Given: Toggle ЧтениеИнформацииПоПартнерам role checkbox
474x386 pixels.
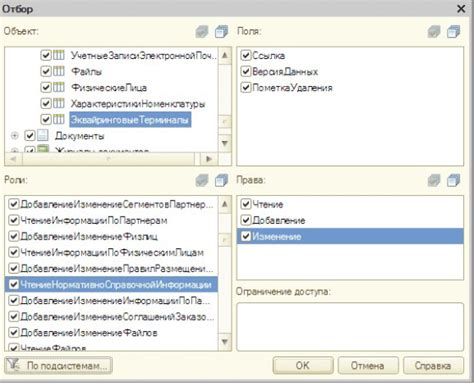Looking at the screenshot, I should (13, 220).
